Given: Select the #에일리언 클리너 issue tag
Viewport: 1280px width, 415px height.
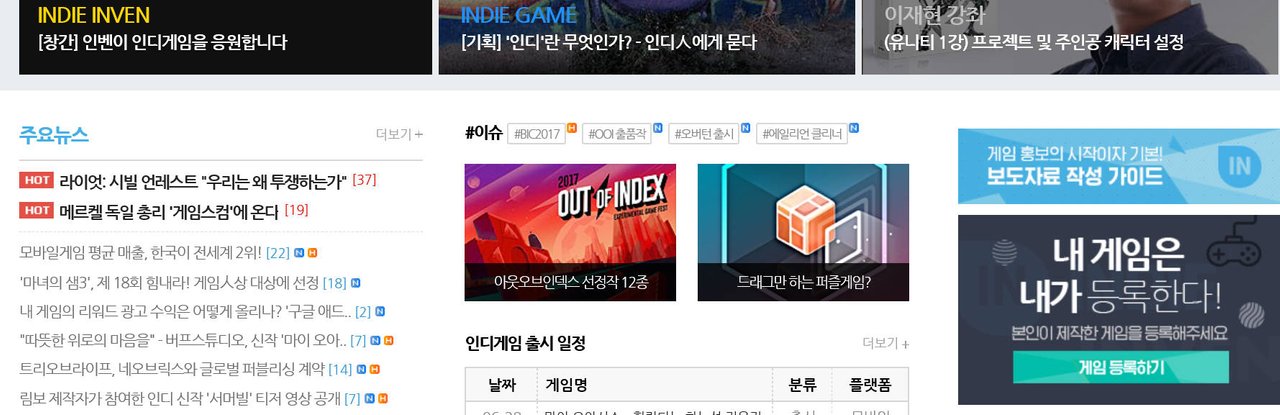Looking at the screenshot, I should tap(801, 134).
